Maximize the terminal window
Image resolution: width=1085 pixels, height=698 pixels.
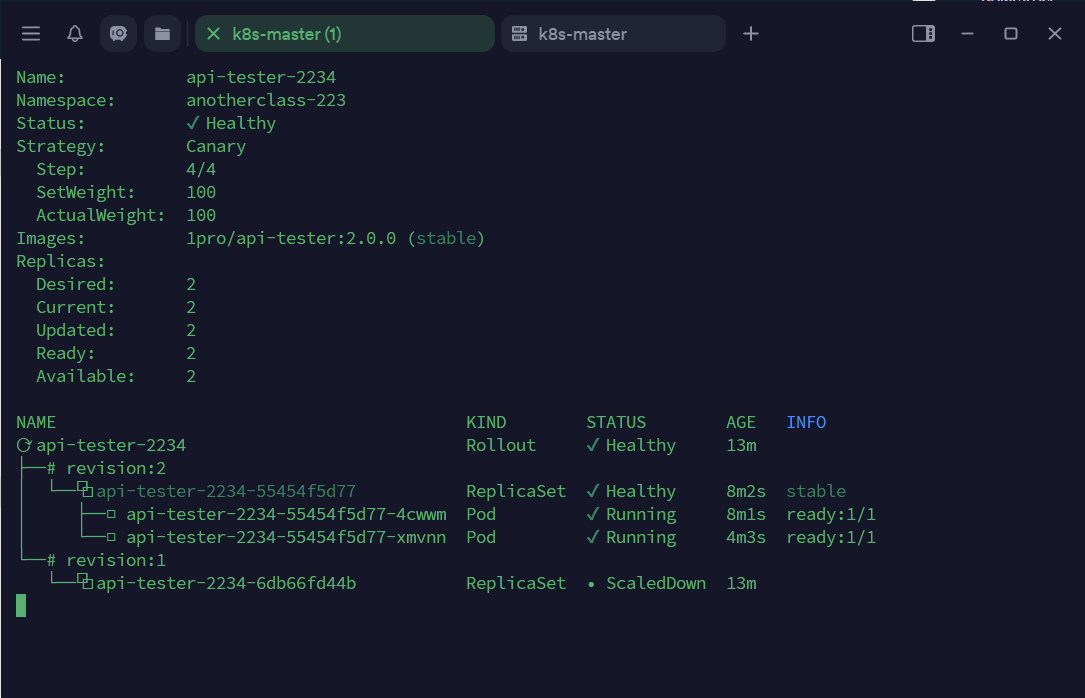[x=1011, y=34]
